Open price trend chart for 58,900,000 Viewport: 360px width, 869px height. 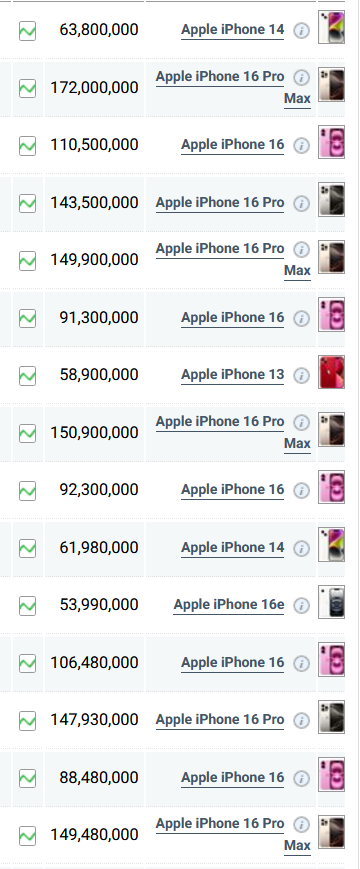point(27,376)
